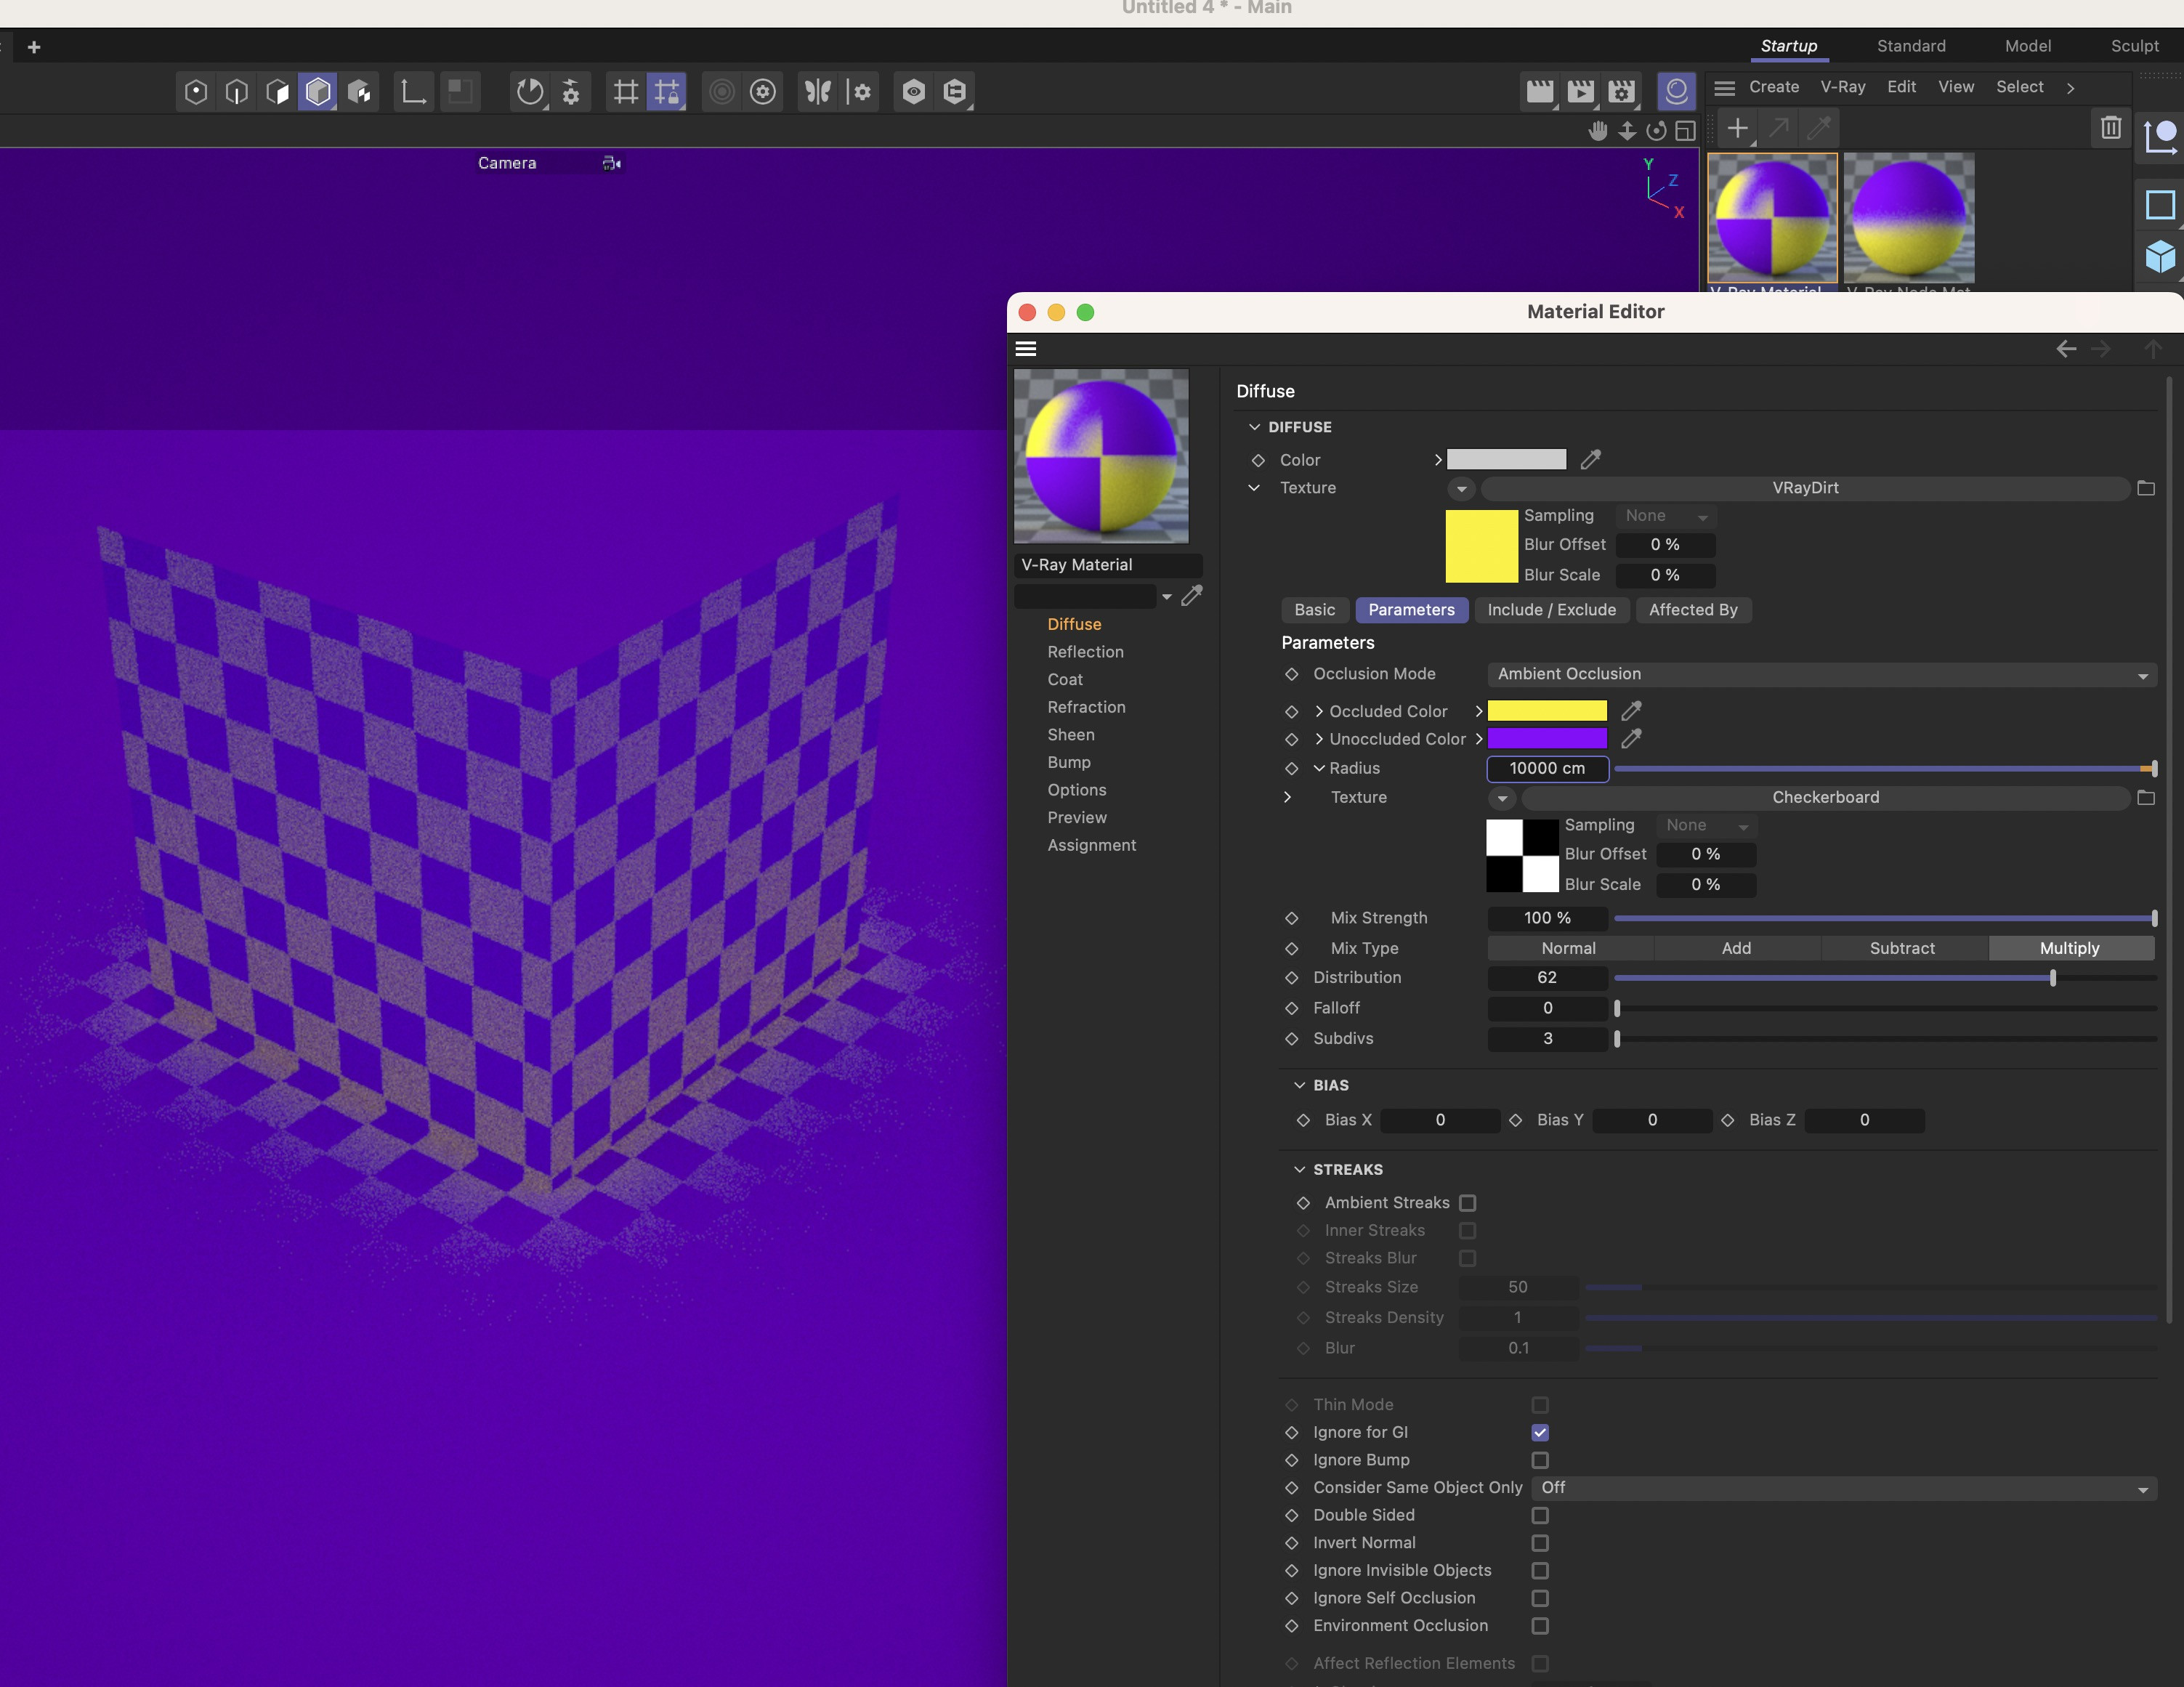Uncheck the Ignore for GI checkbox
This screenshot has height=1687, width=2184.
click(1540, 1433)
